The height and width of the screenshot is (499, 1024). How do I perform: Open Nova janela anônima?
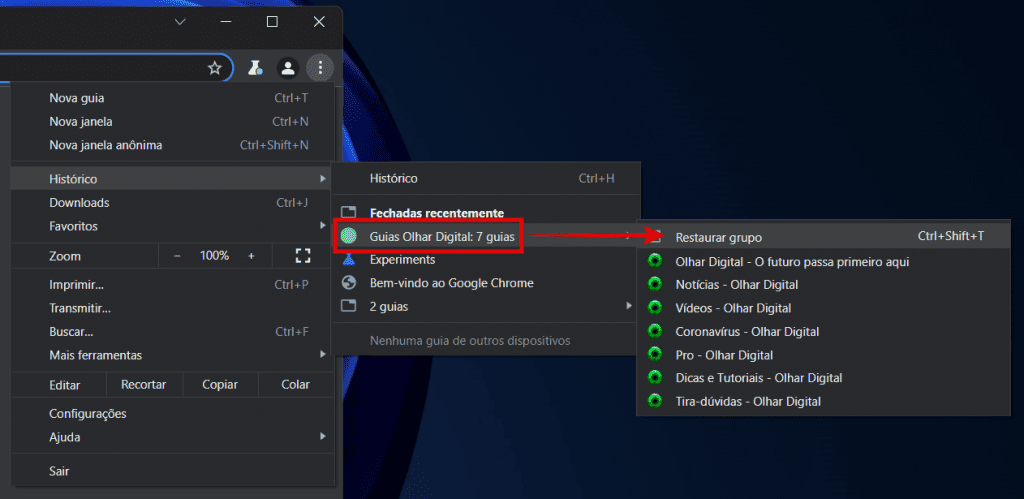172,145
